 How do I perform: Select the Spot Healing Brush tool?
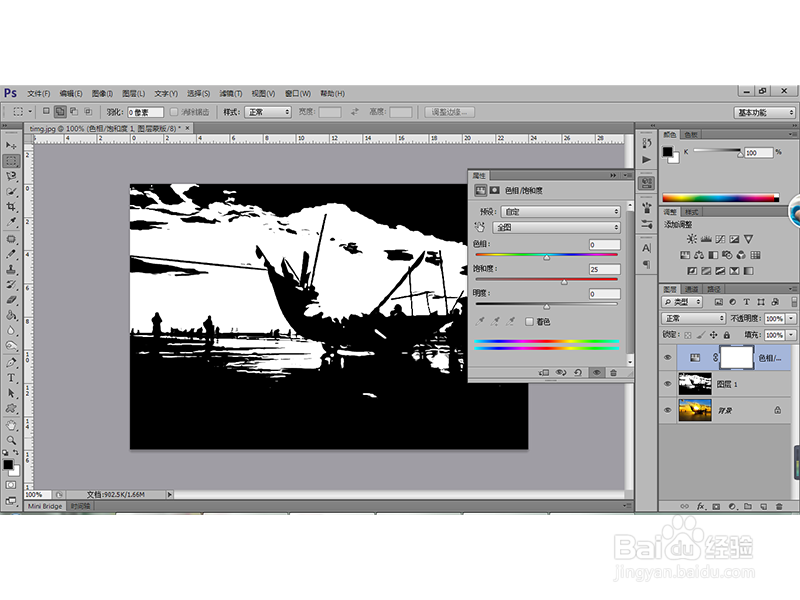(x=11, y=239)
